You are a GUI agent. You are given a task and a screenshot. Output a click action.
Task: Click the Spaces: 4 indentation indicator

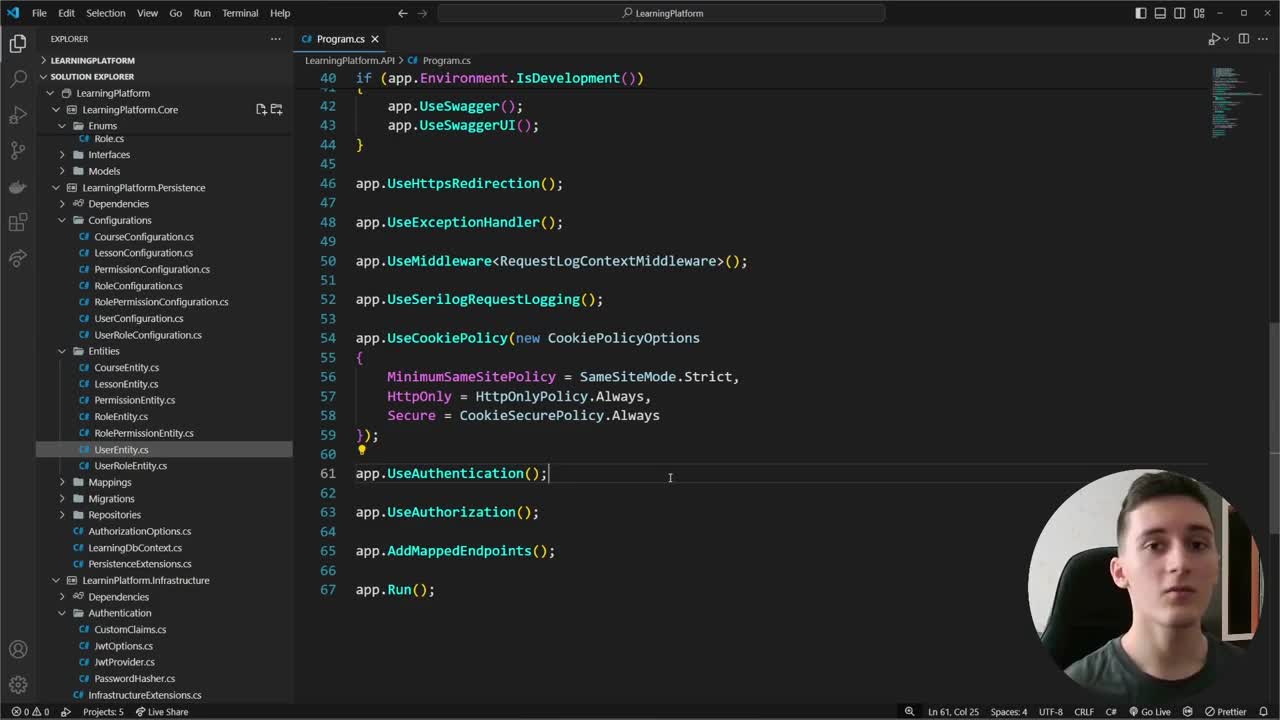pyautogui.click(x=1008, y=712)
